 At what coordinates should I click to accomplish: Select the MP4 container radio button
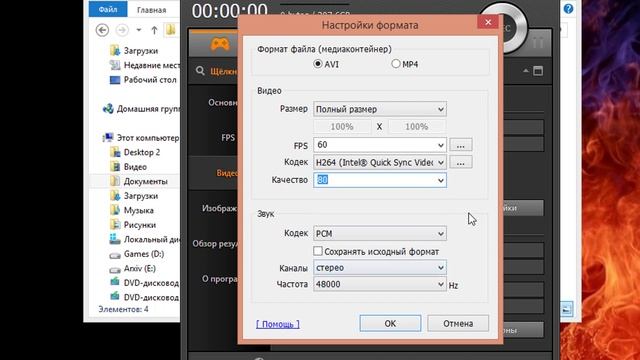click(396, 64)
